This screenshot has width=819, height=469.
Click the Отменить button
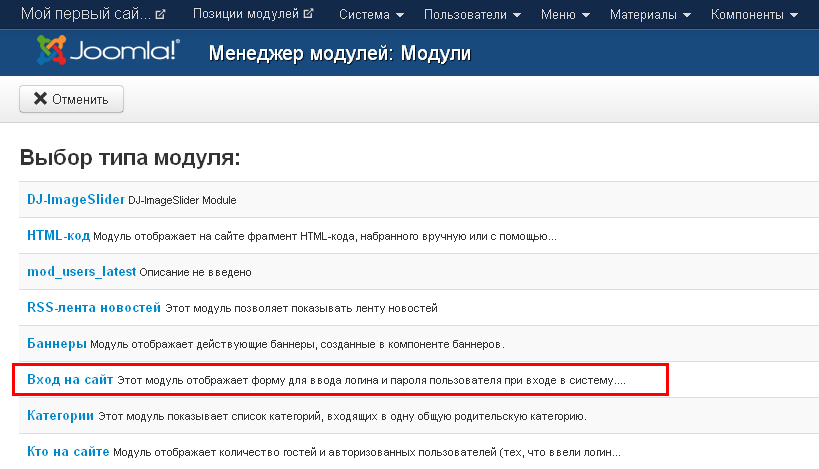[x=72, y=99]
